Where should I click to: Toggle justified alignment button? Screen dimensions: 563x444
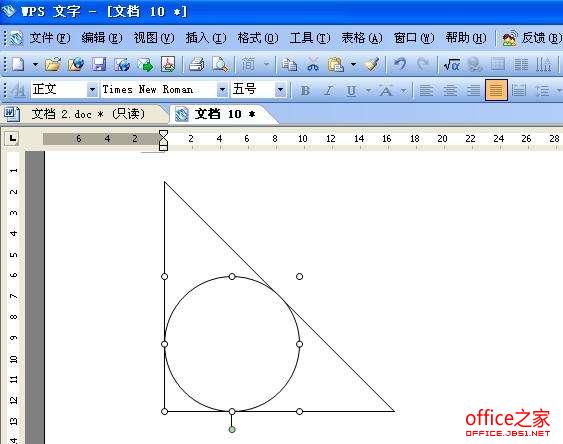click(x=496, y=90)
